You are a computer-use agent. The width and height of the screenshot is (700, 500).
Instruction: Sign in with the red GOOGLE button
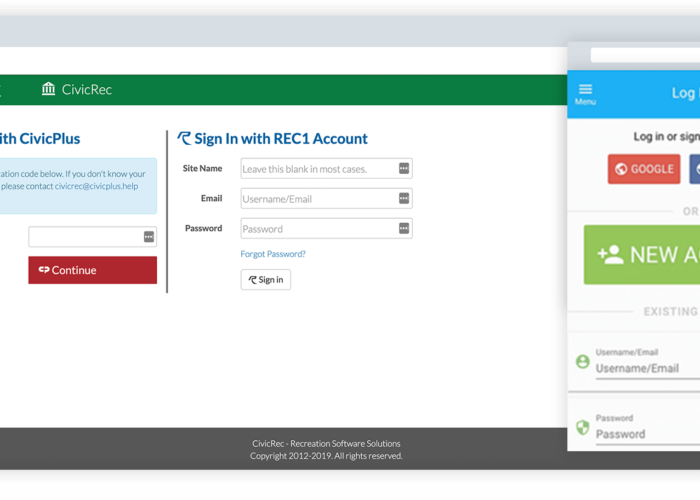click(x=644, y=169)
